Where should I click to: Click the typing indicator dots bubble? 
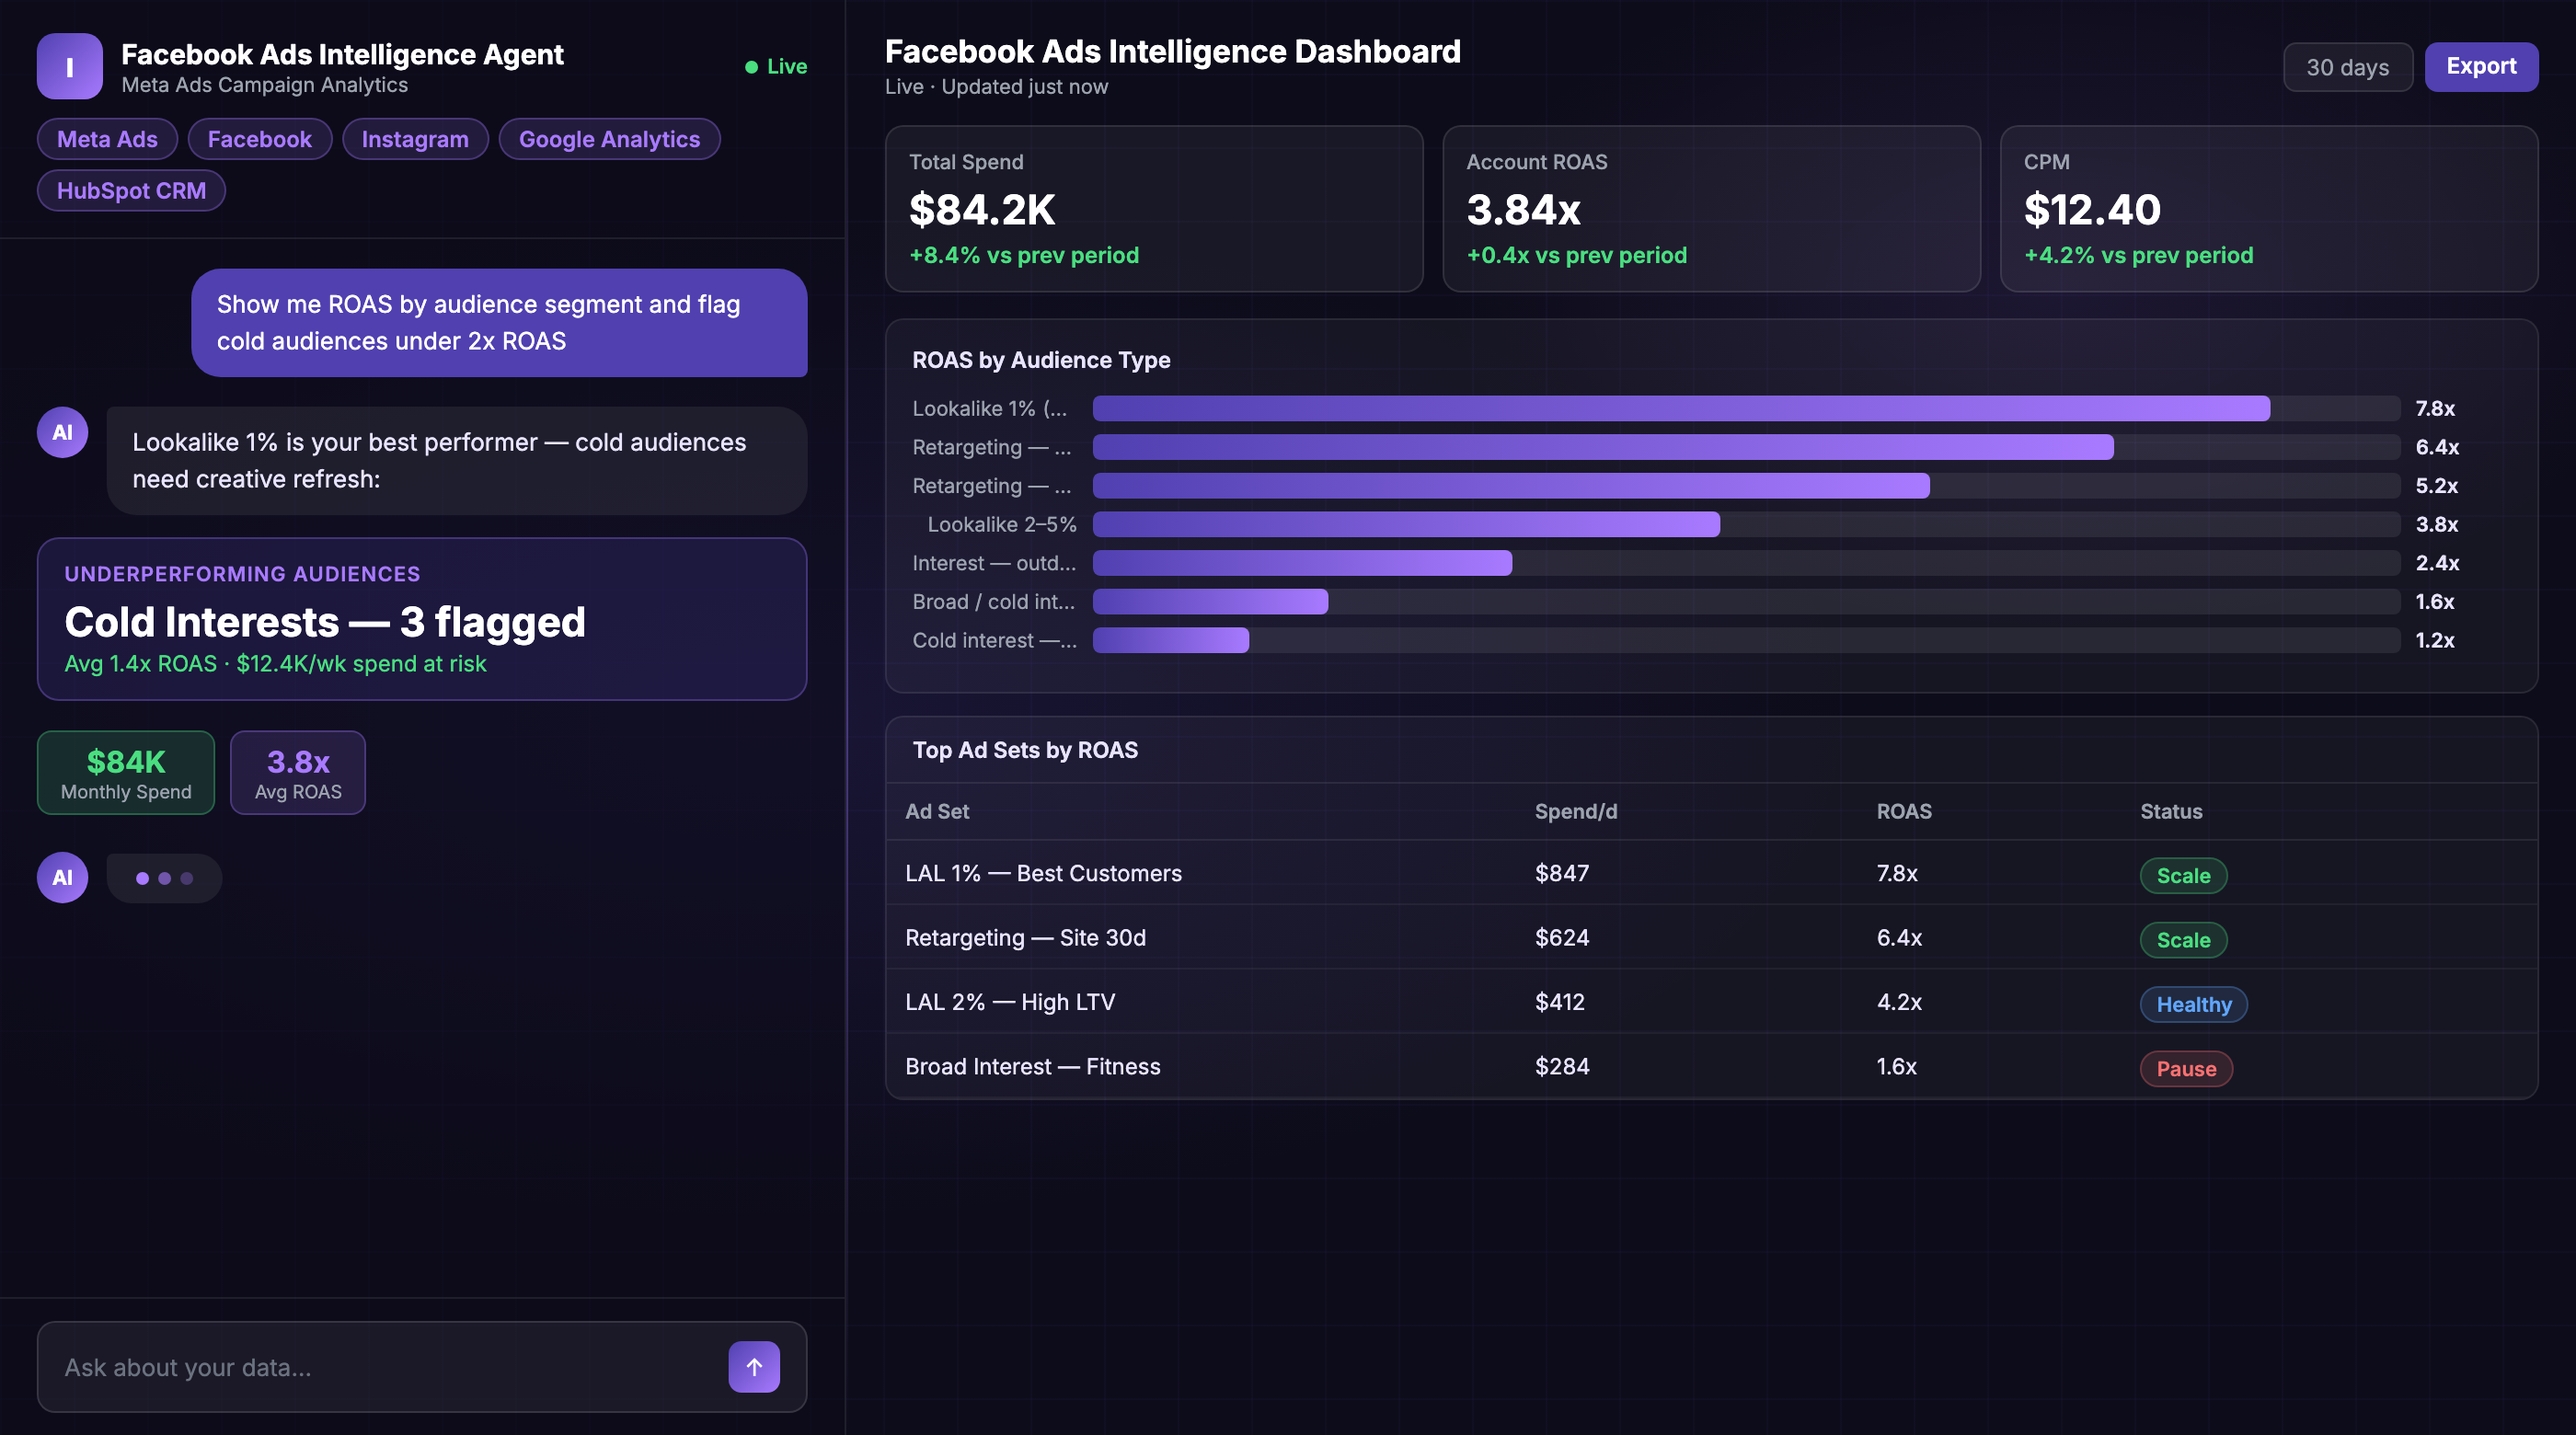click(164, 878)
